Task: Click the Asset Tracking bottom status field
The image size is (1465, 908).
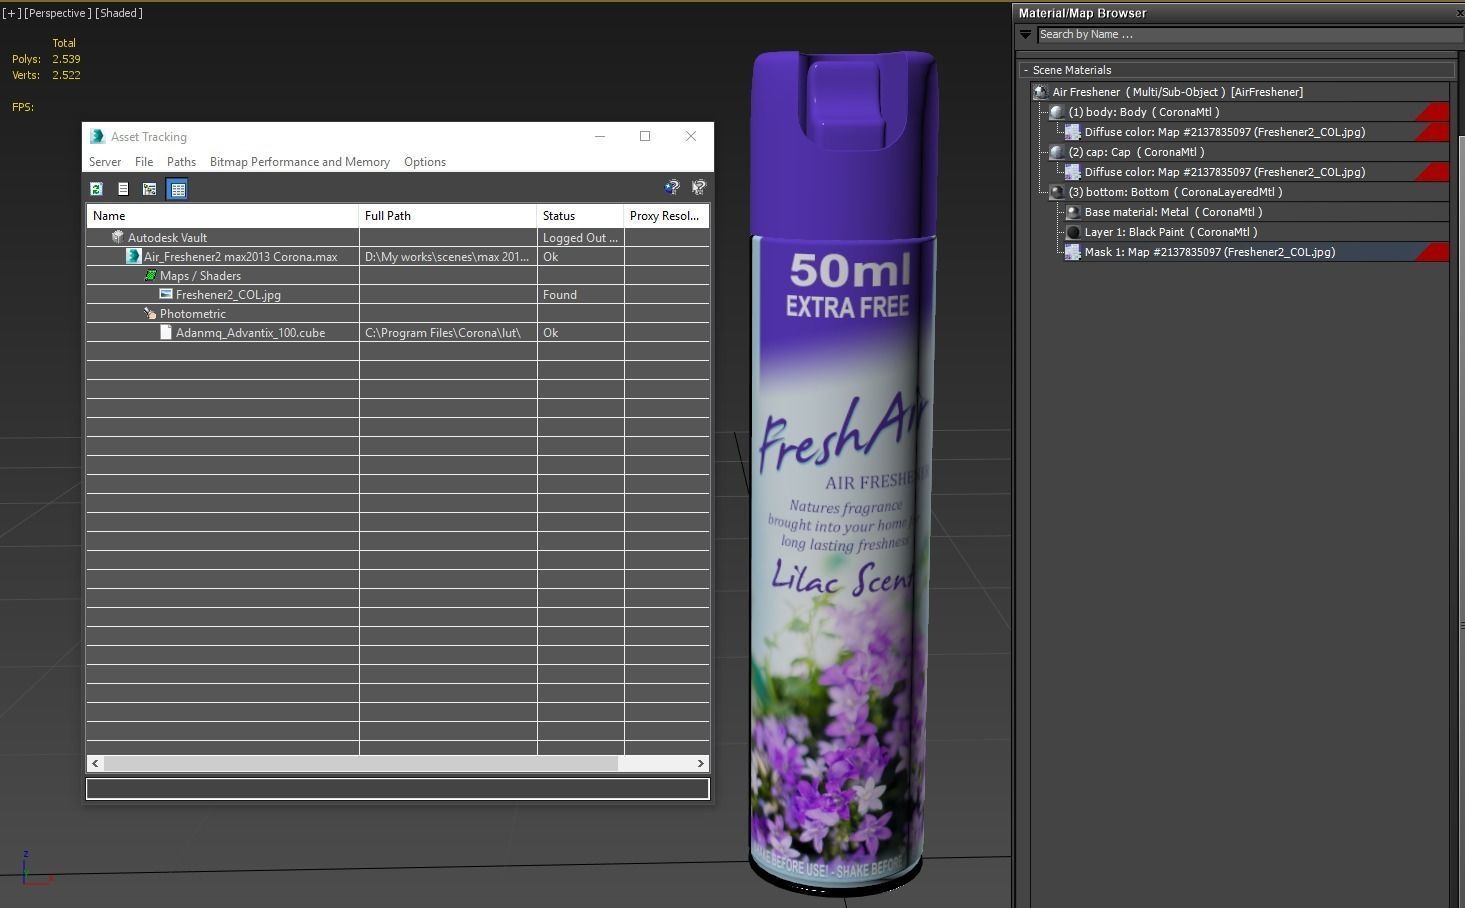Action: click(x=398, y=789)
